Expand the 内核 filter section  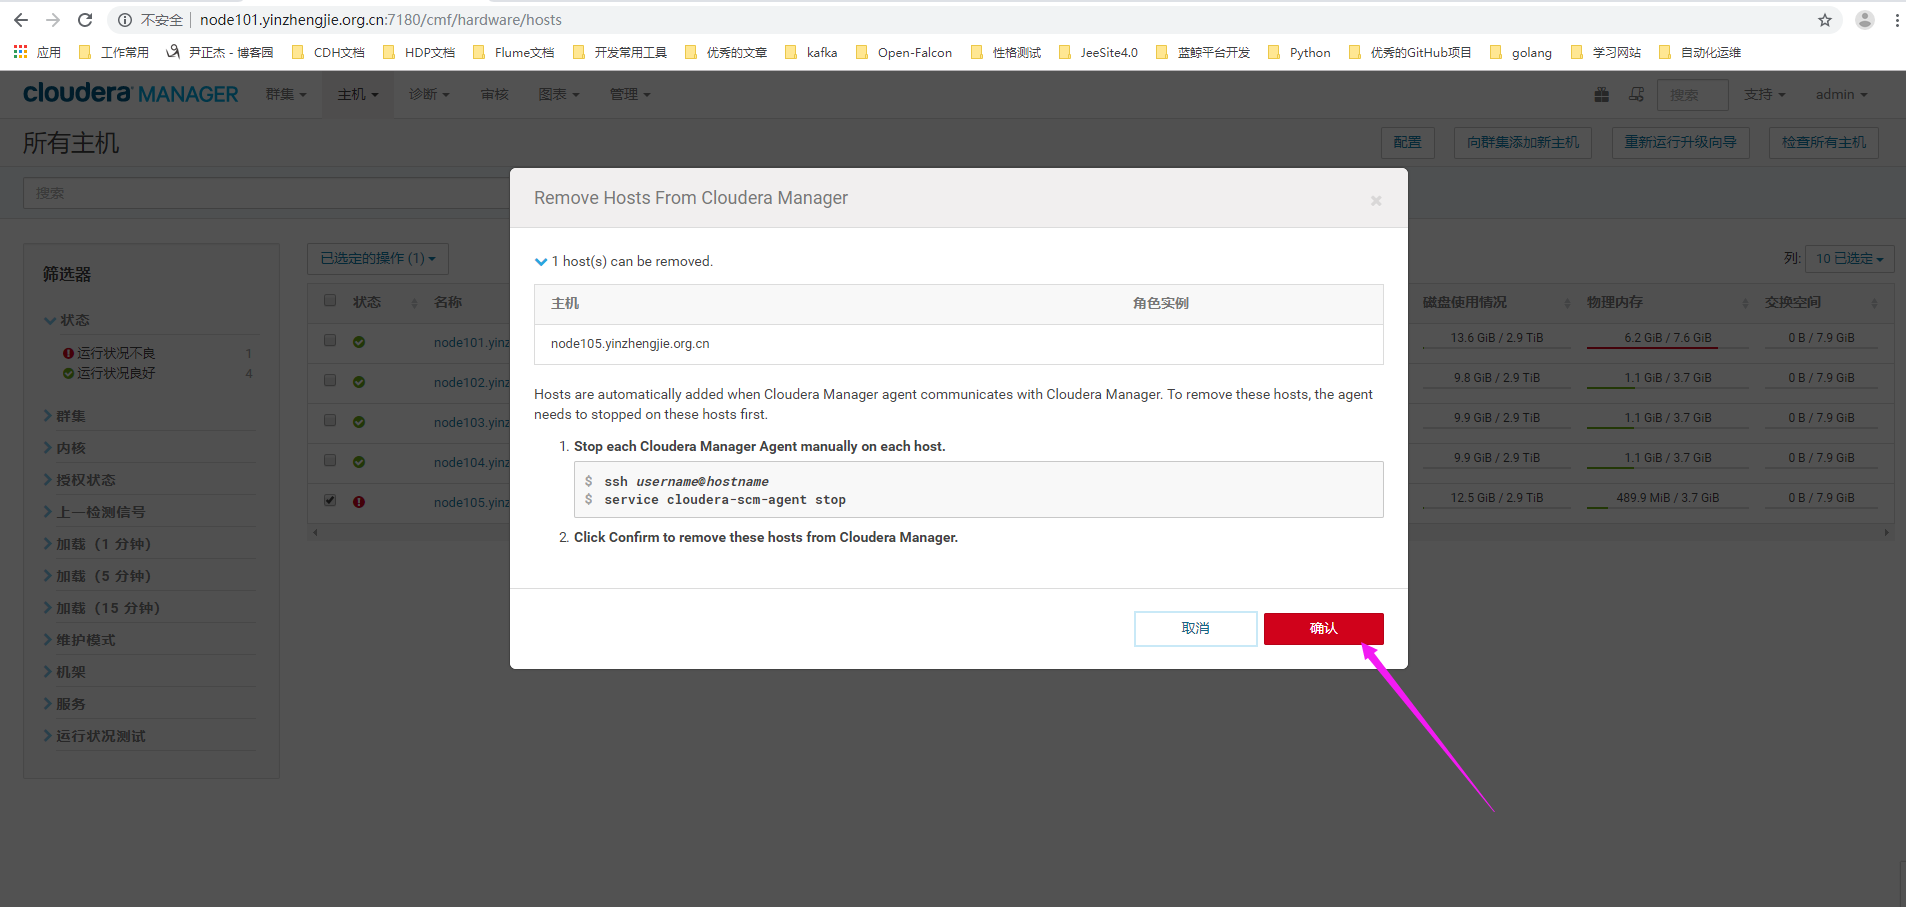coord(64,448)
